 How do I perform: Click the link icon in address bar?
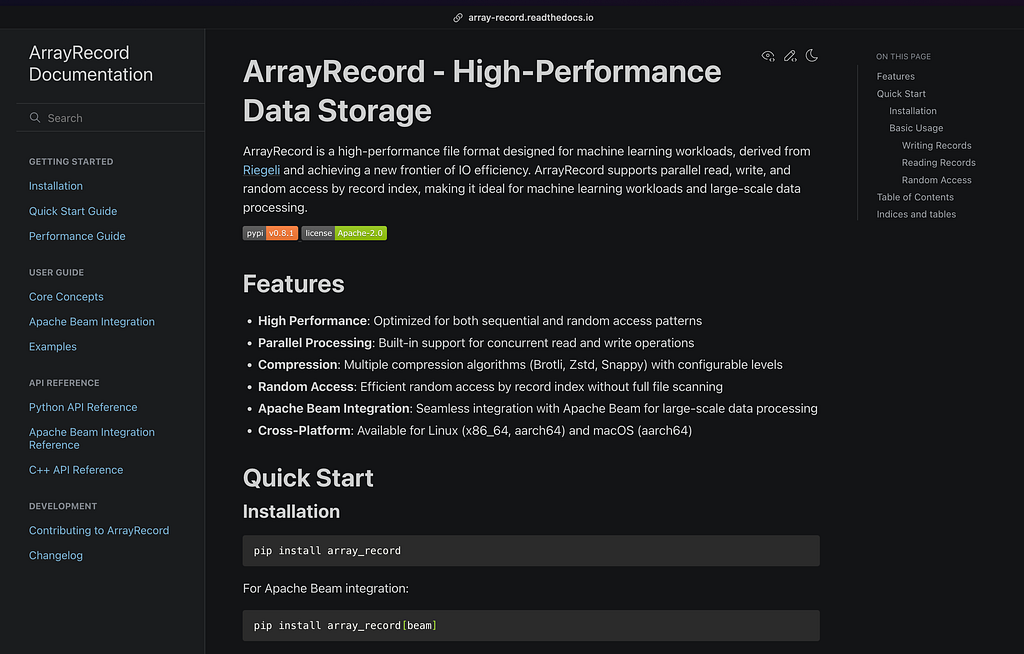[x=458, y=17]
